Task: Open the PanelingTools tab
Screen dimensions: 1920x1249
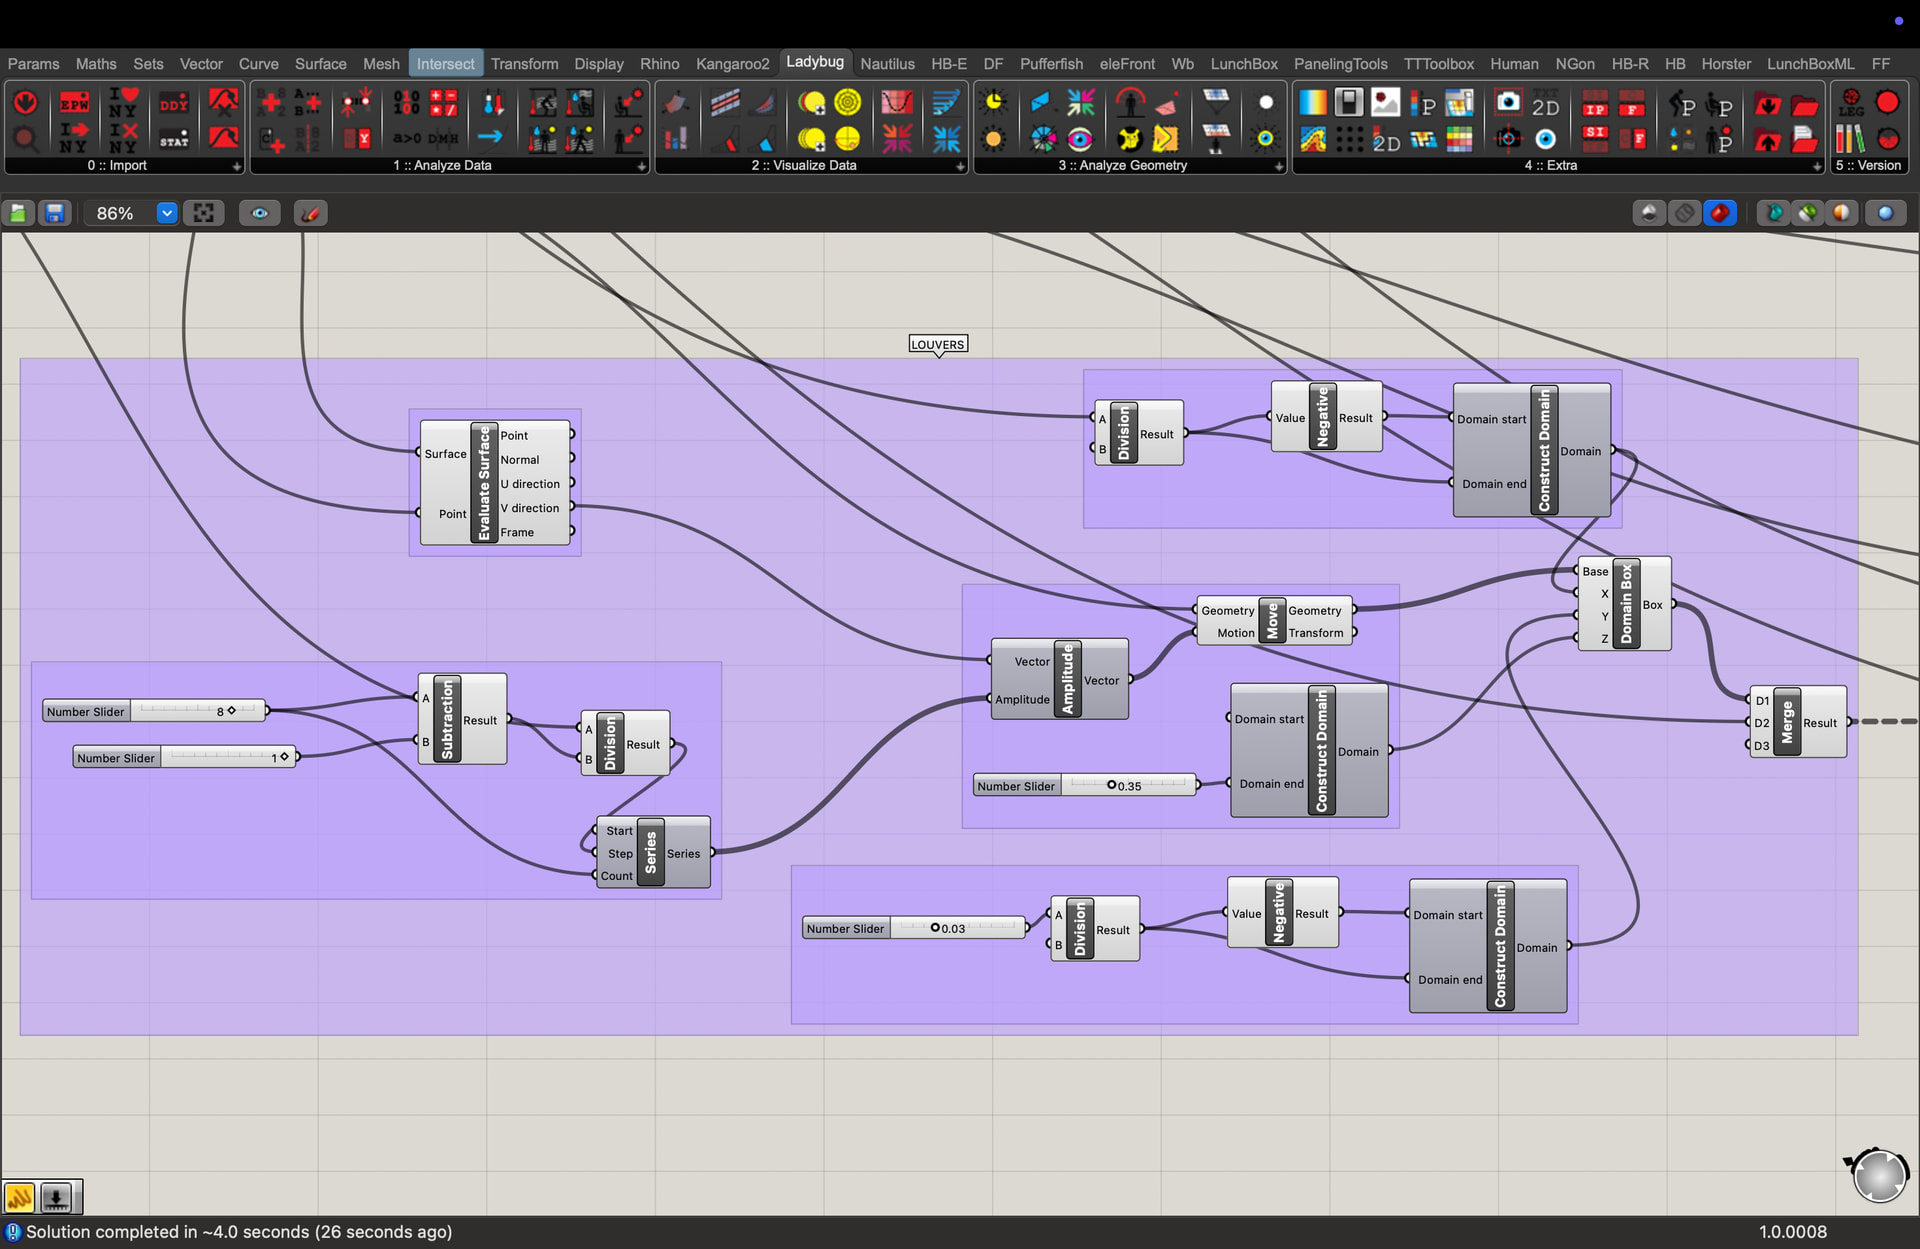Action: [x=1340, y=63]
